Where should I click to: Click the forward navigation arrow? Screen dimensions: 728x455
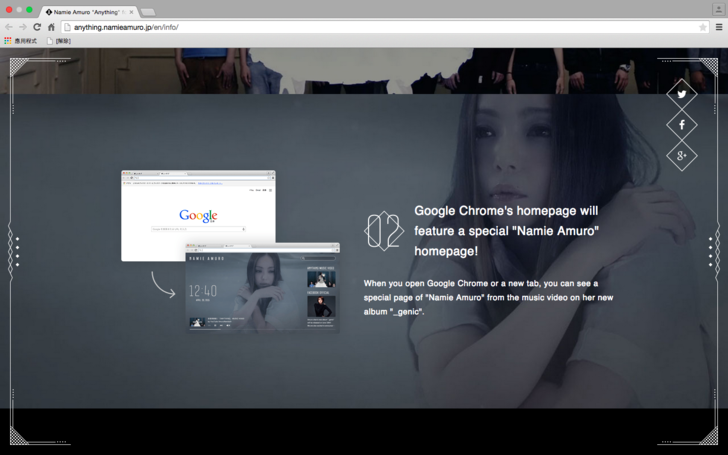(x=23, y=27)
